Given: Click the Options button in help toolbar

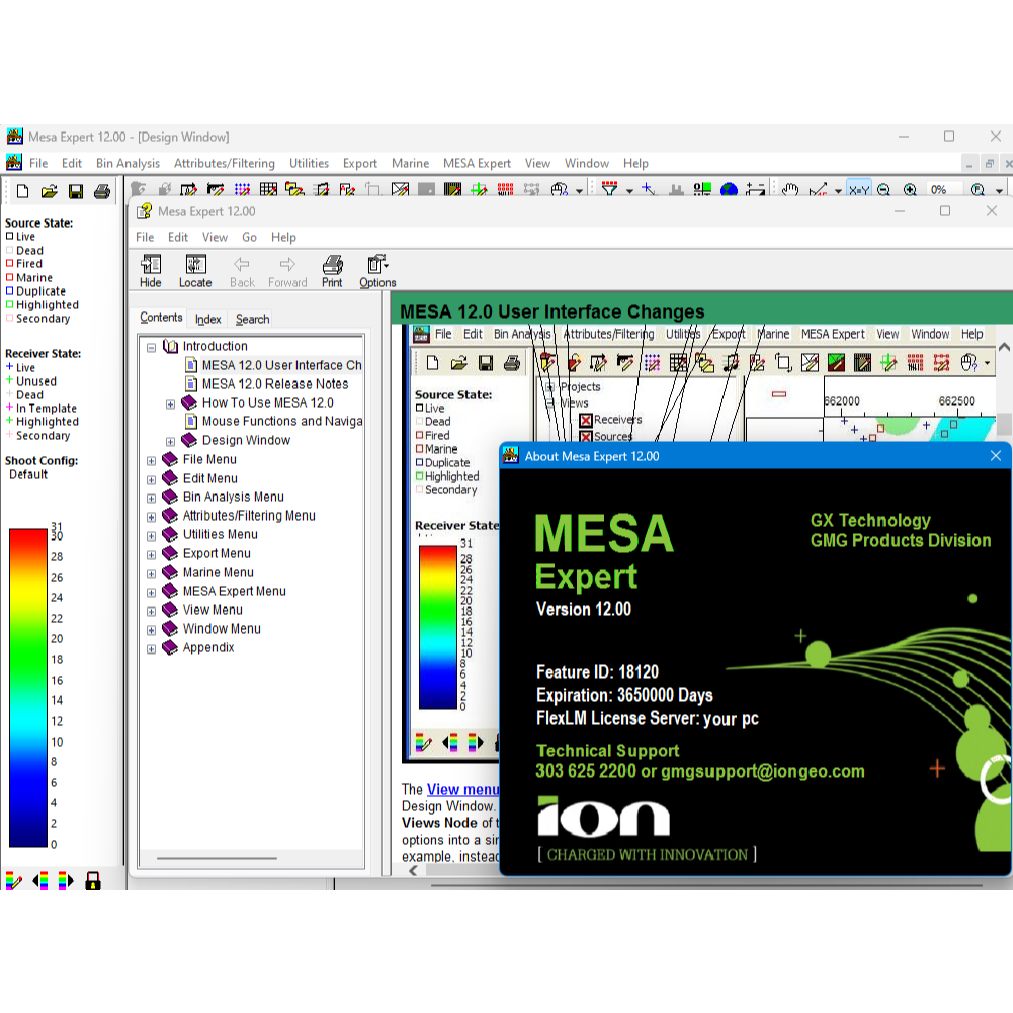Looking at the screenshot, I should click(378, 271).
